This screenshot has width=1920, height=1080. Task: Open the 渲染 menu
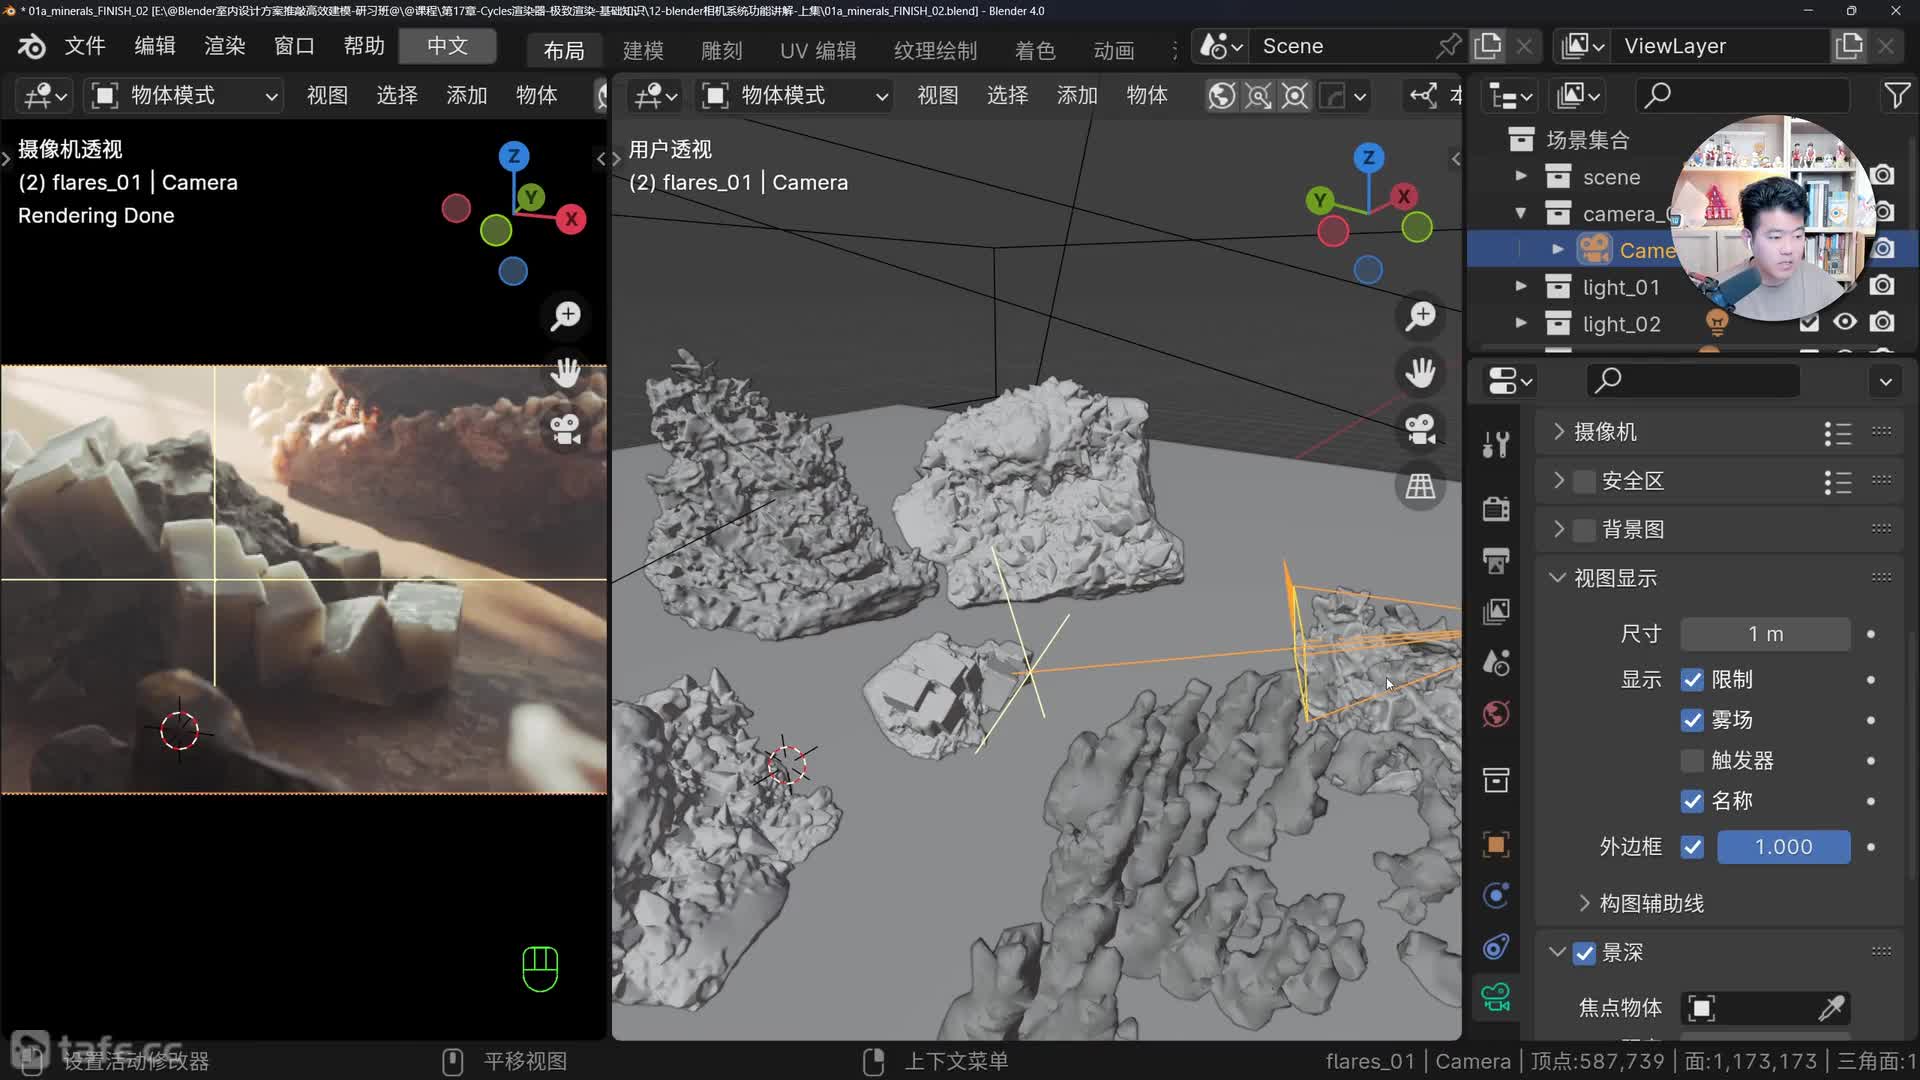223,46
